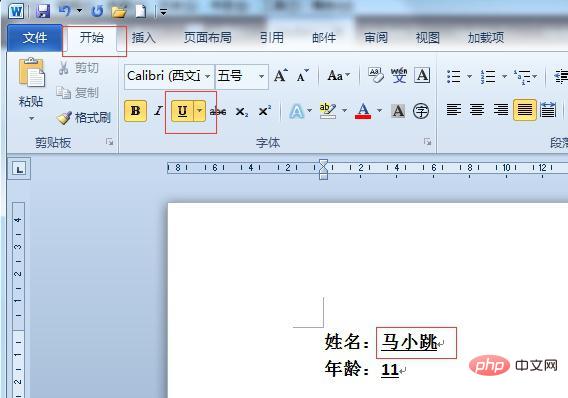Open the underline style dropdown arrow

click(200, 111)
